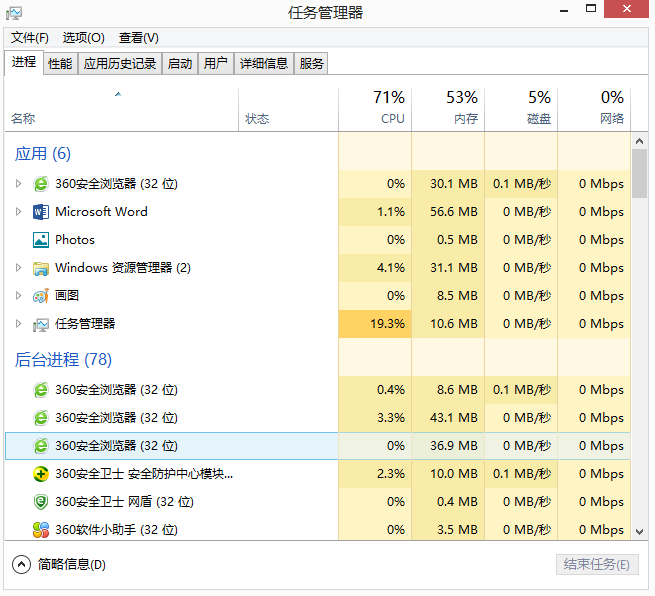Switch to the 服务 tab

[311, 63]
